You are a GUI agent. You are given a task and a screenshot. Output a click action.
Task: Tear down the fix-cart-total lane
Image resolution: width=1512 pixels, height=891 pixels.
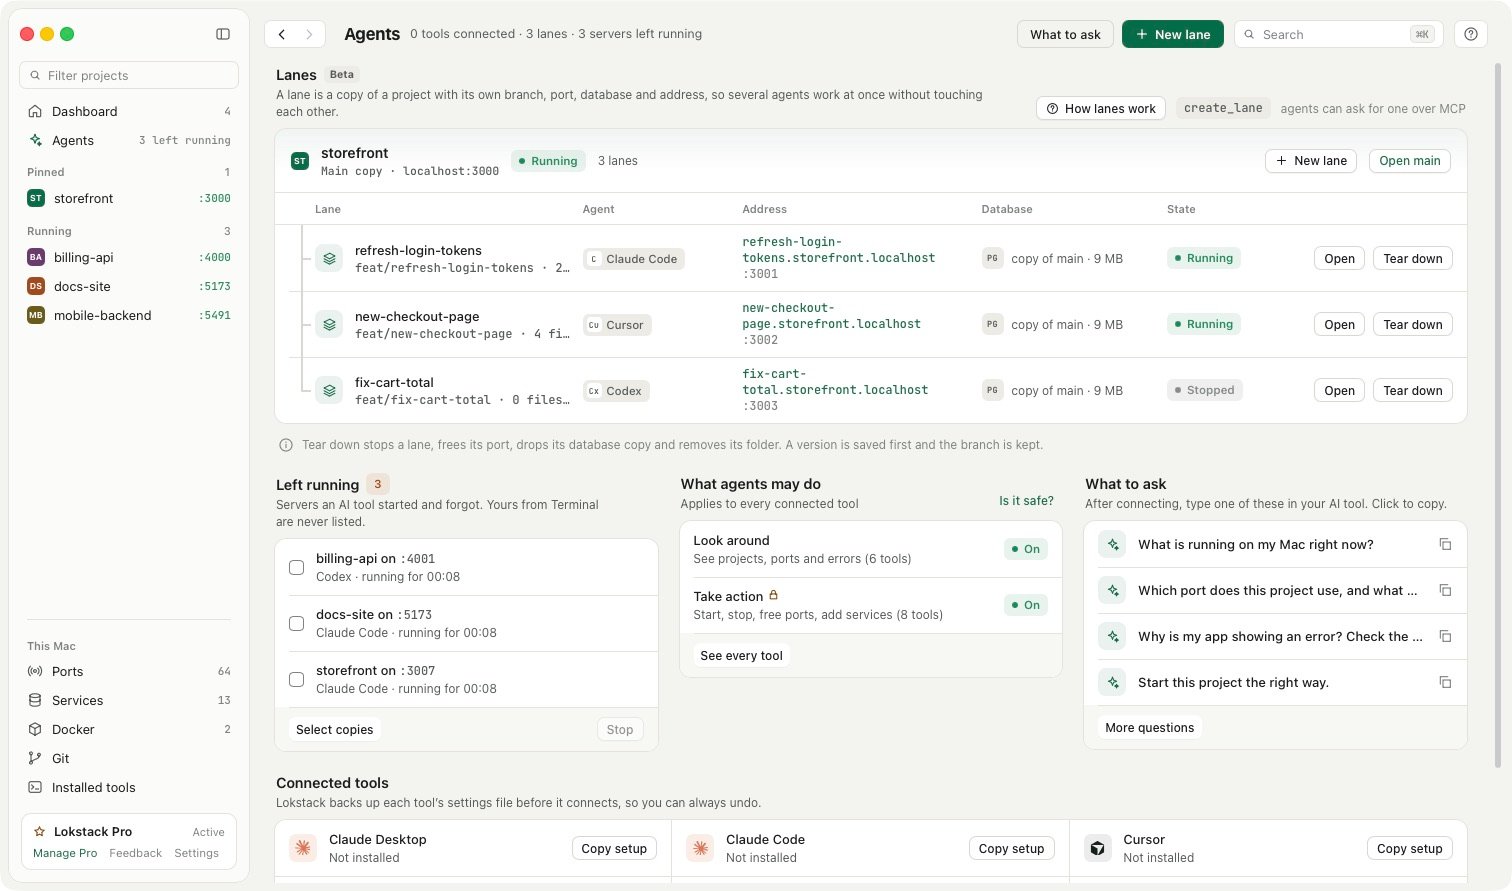1412,390
